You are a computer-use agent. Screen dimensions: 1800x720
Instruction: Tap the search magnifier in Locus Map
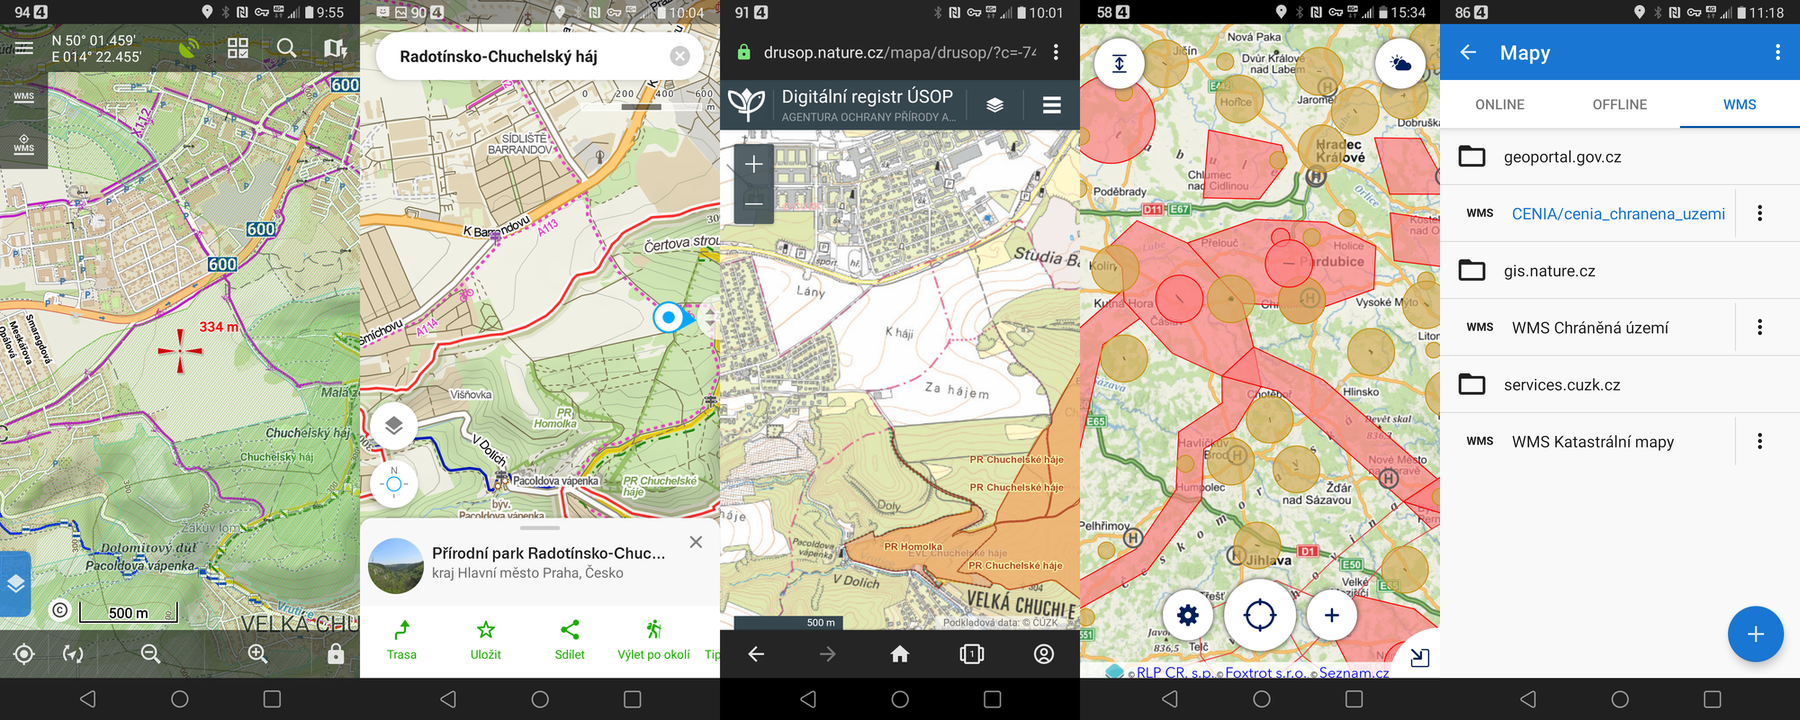point(286,48)
